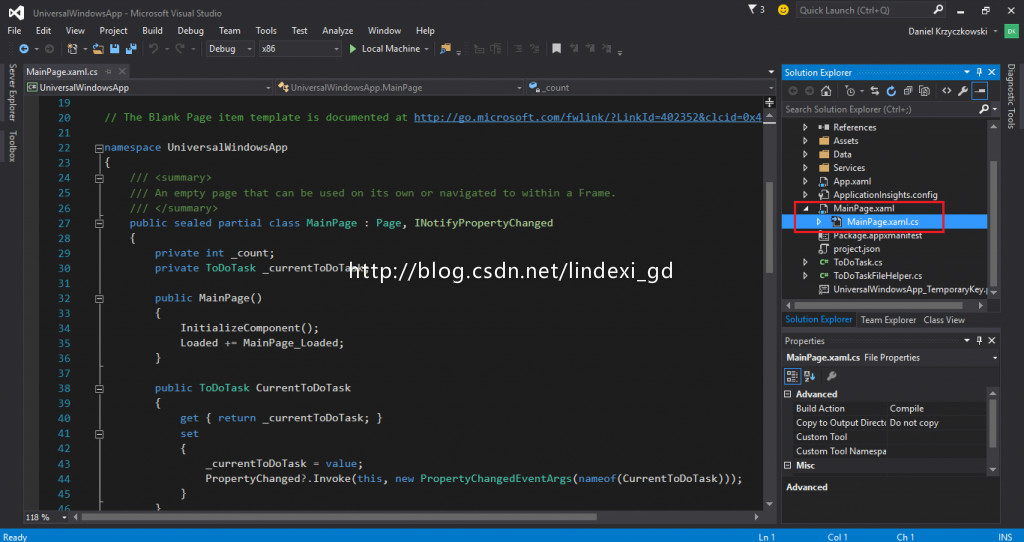This screenshot has width=1024, height=542.
Task: Open the Debug configuration dropdown
Action: (249, 49)
